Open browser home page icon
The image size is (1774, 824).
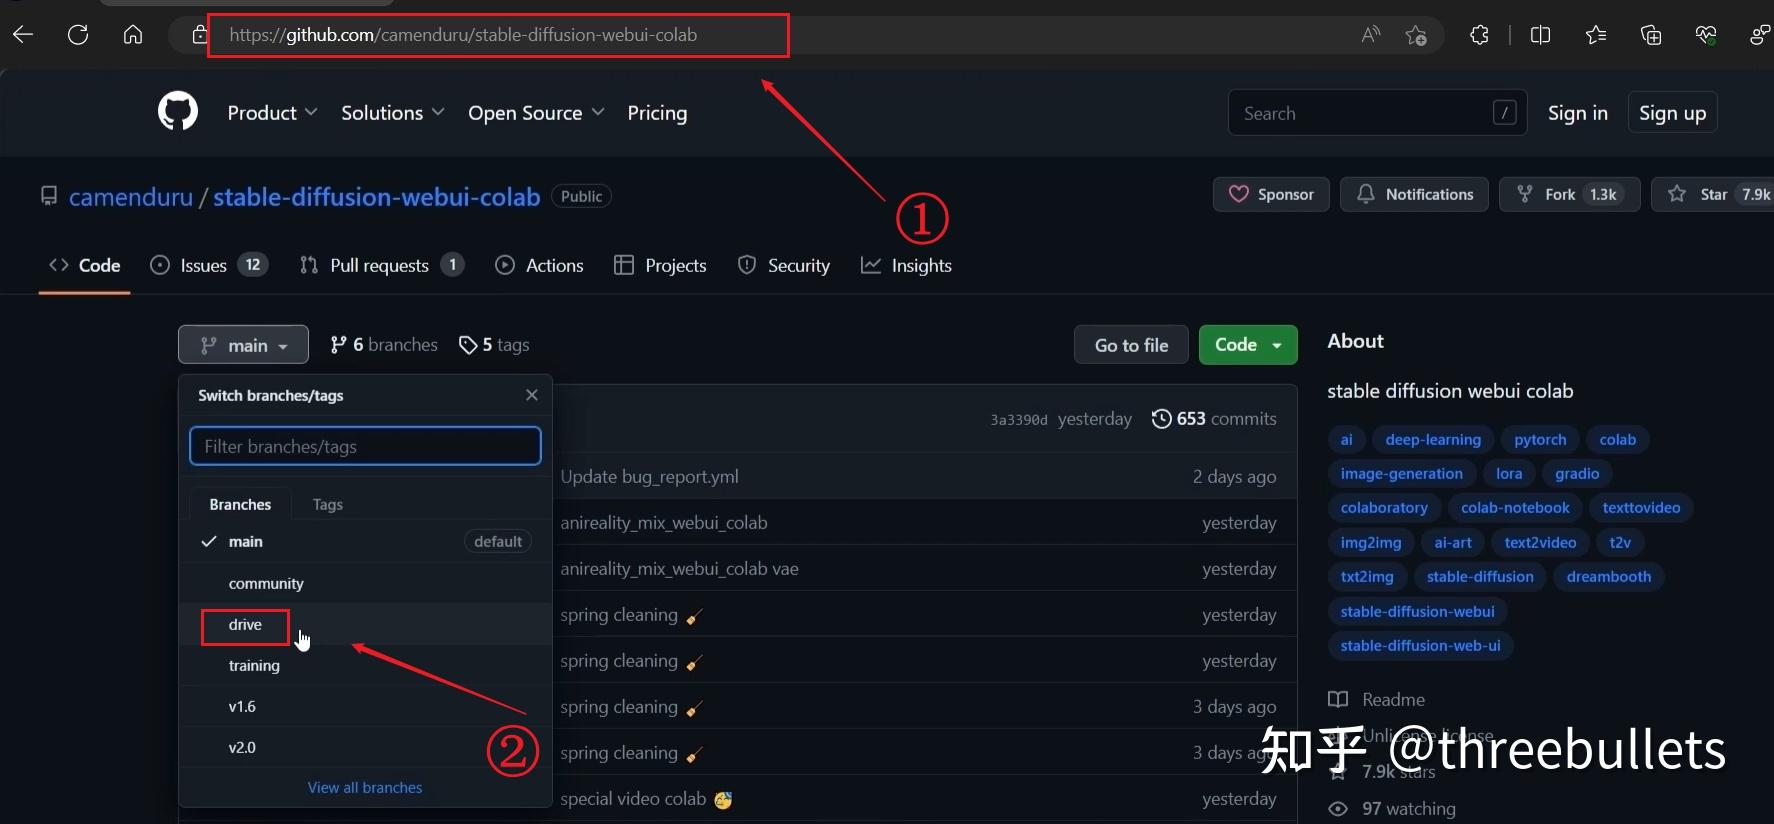pyautogui.click(x=133, y=35)
